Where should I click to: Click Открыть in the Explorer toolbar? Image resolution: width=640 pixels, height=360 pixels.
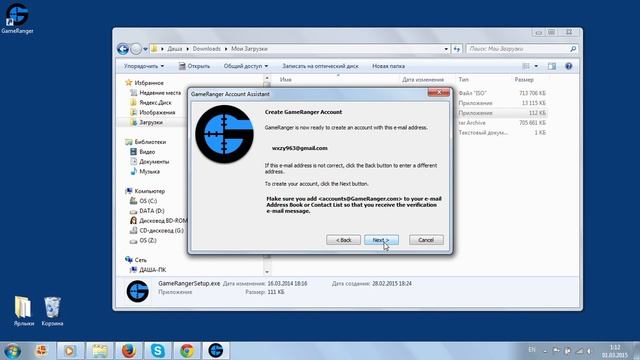point(195,66)
